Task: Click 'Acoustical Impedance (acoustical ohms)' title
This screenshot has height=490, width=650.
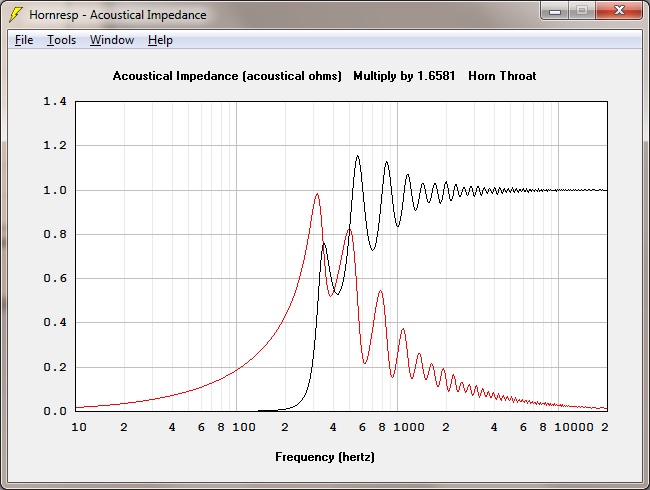Action: [x=227, y=76]
